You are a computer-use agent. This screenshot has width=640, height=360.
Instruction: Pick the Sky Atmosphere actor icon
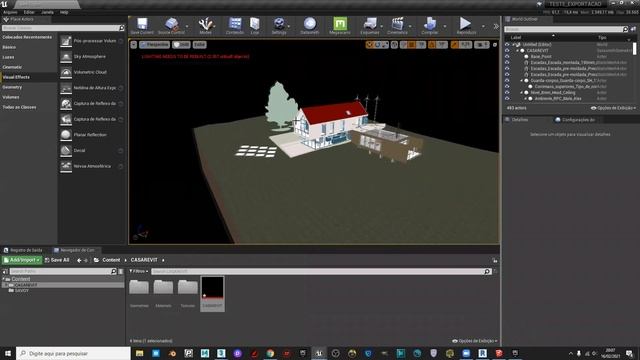(66, 57)
